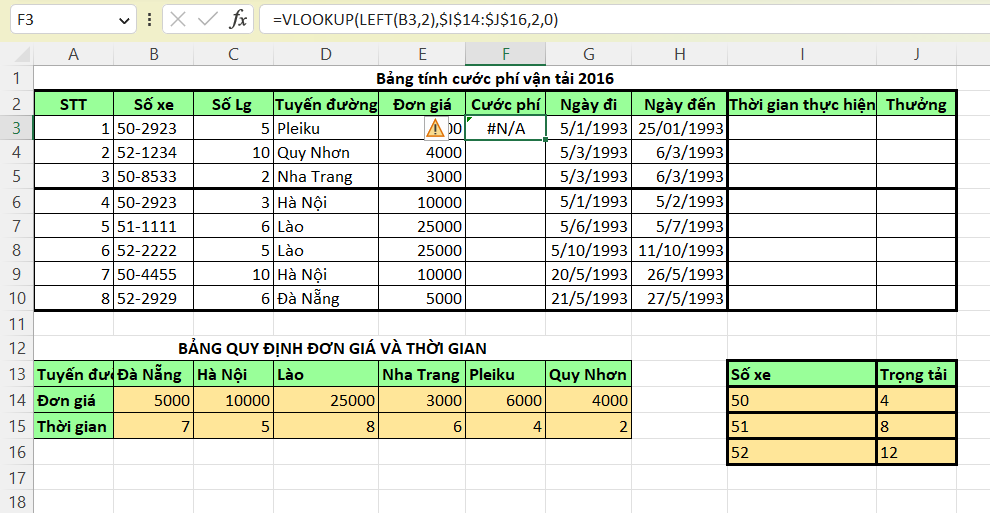This screenshot has height=513, width=990.
Task: Cancel formula entry with X icon
Action: (178, 20)
